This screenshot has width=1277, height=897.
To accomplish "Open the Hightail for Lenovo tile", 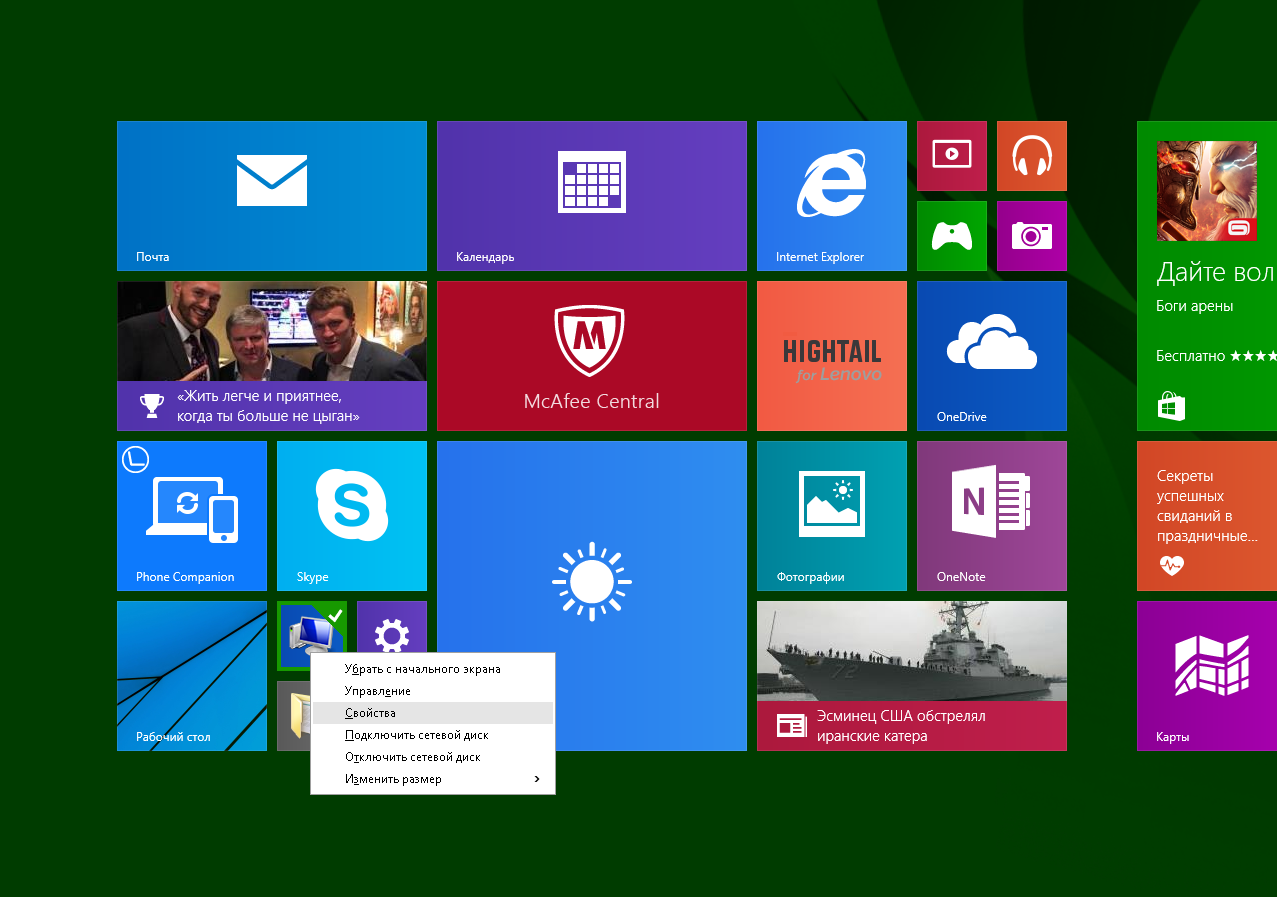I will tap(832, 356).
